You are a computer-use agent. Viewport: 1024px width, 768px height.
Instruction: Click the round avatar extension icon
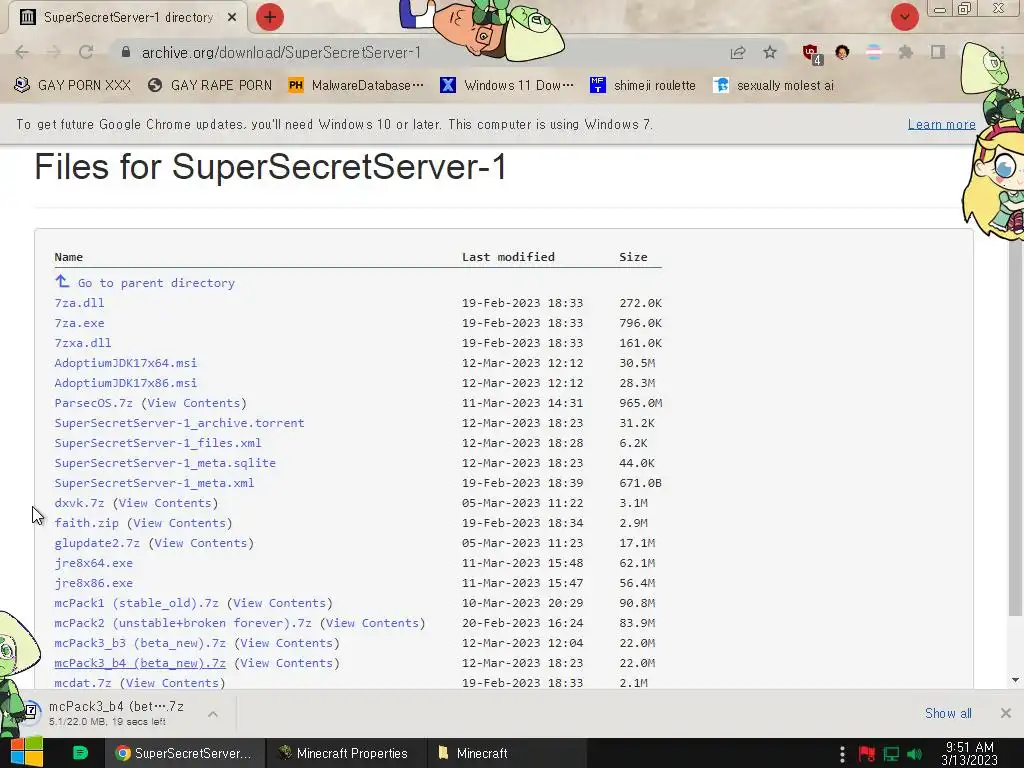point(842,52)
